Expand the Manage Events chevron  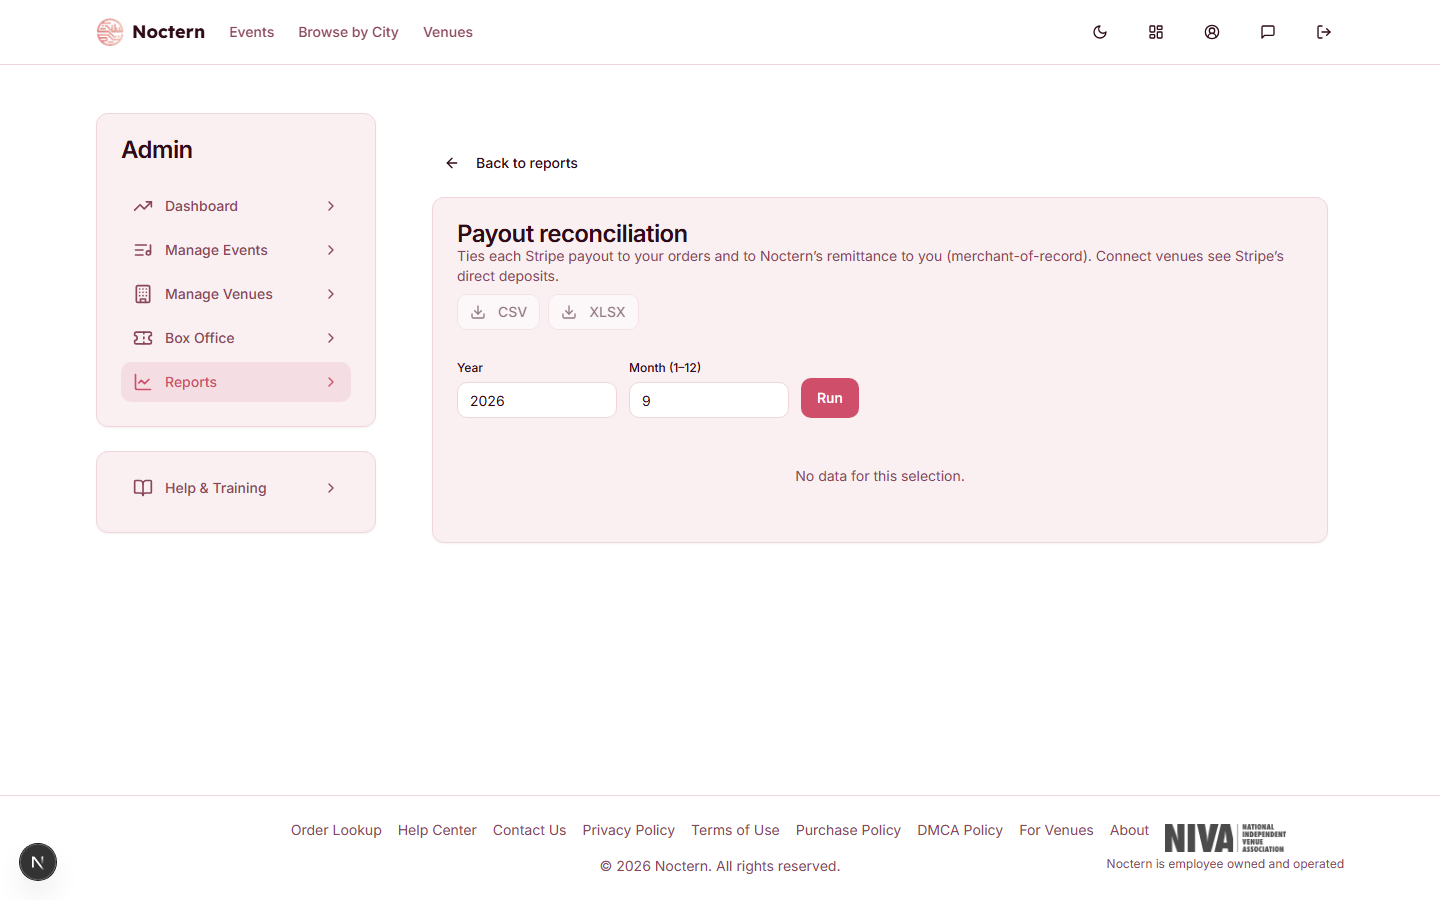[331, 250]
